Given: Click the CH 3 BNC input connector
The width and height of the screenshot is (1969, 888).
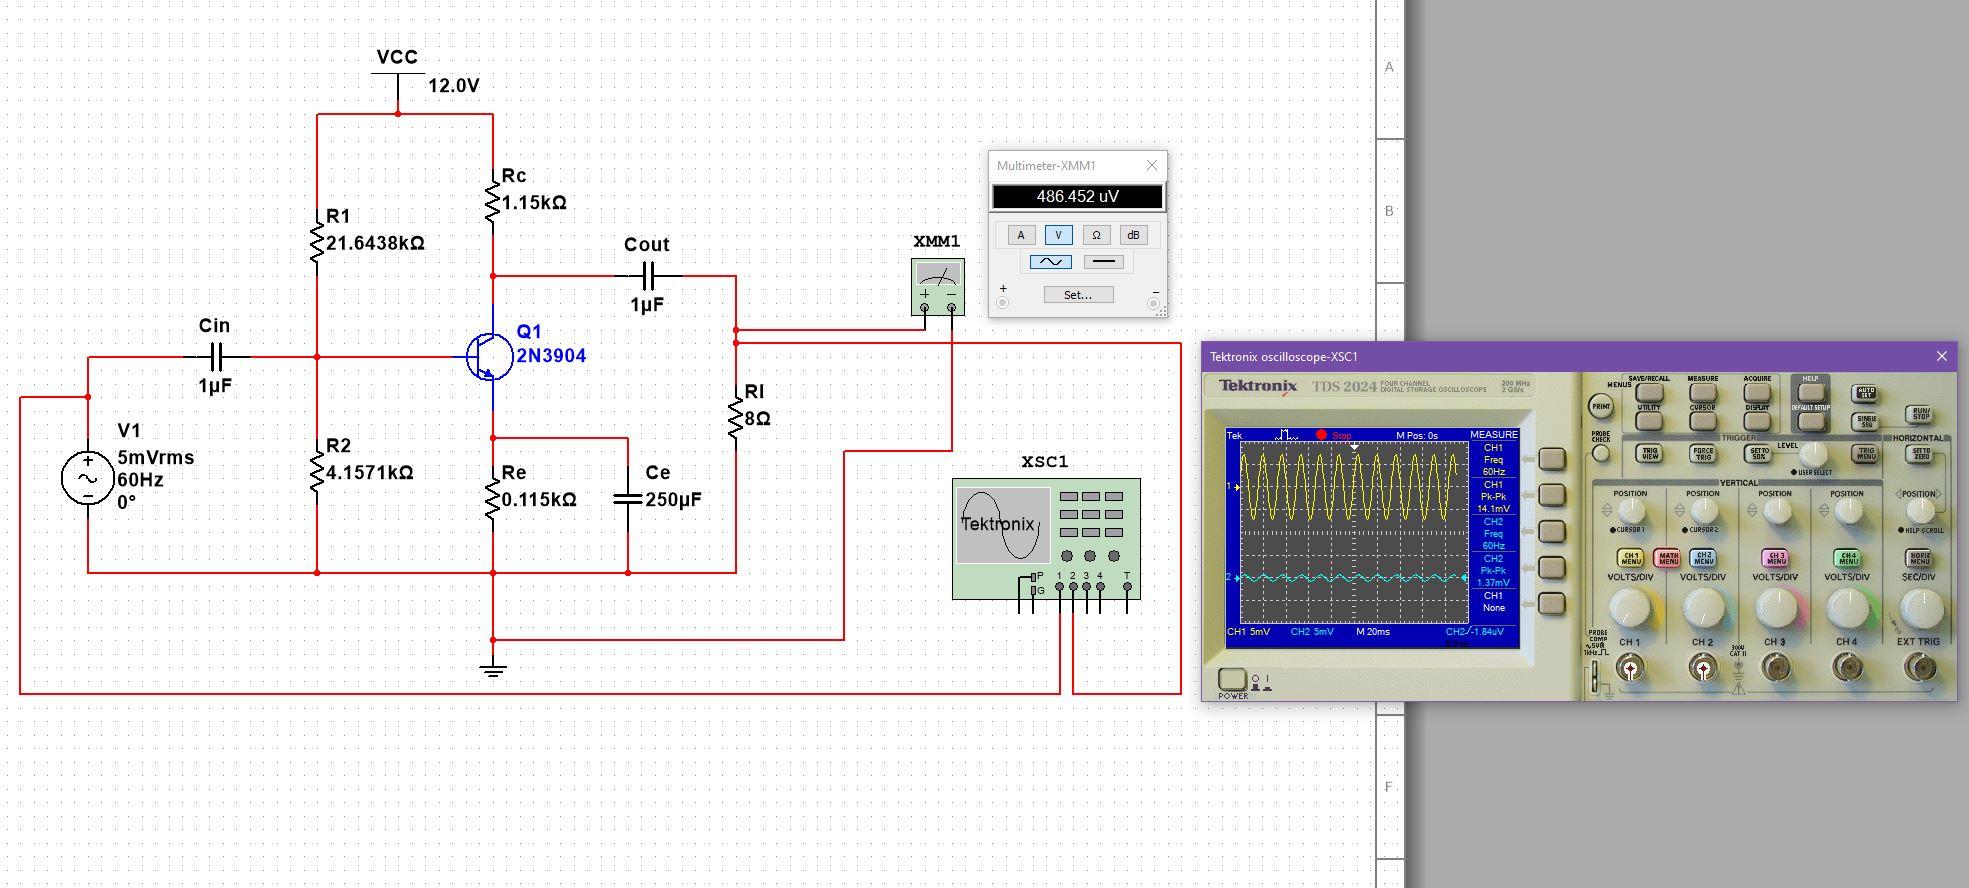Looking at the screenshot, I should (1777, 667).
